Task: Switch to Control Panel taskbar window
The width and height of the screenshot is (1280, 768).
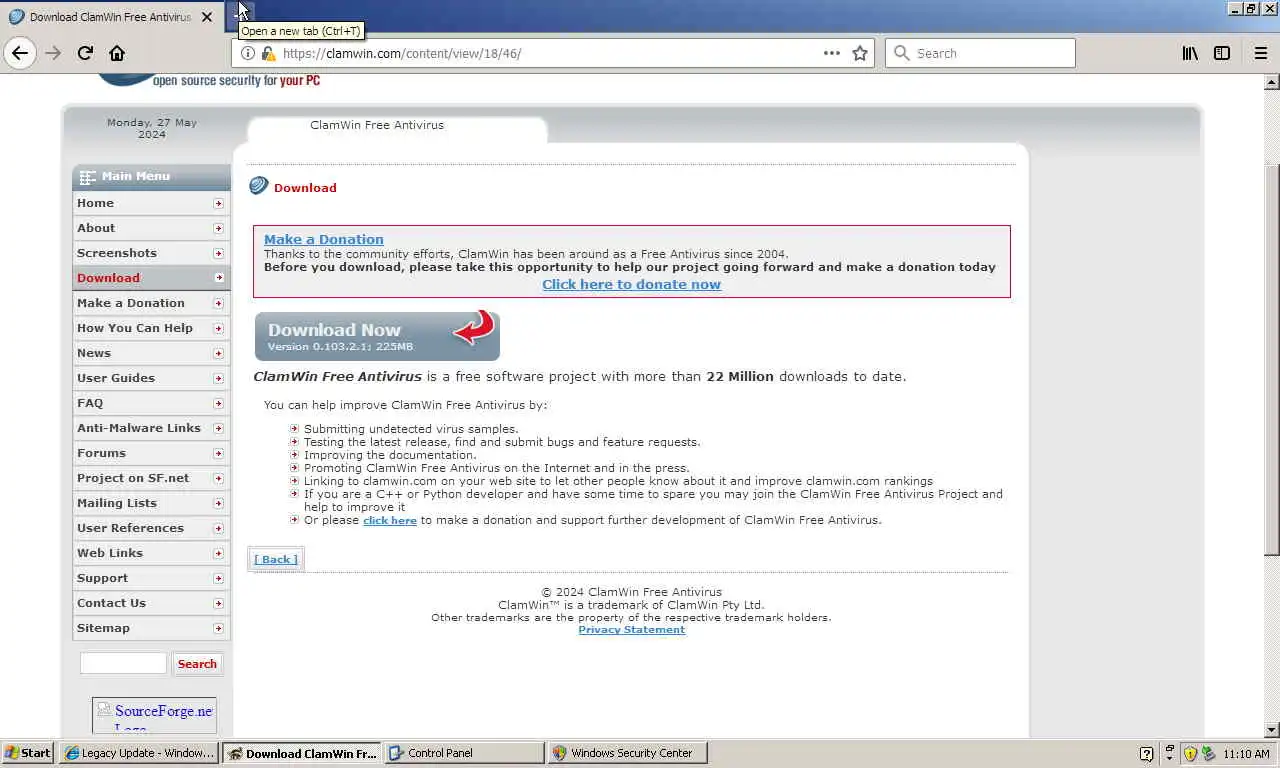Action: point(465,753)
